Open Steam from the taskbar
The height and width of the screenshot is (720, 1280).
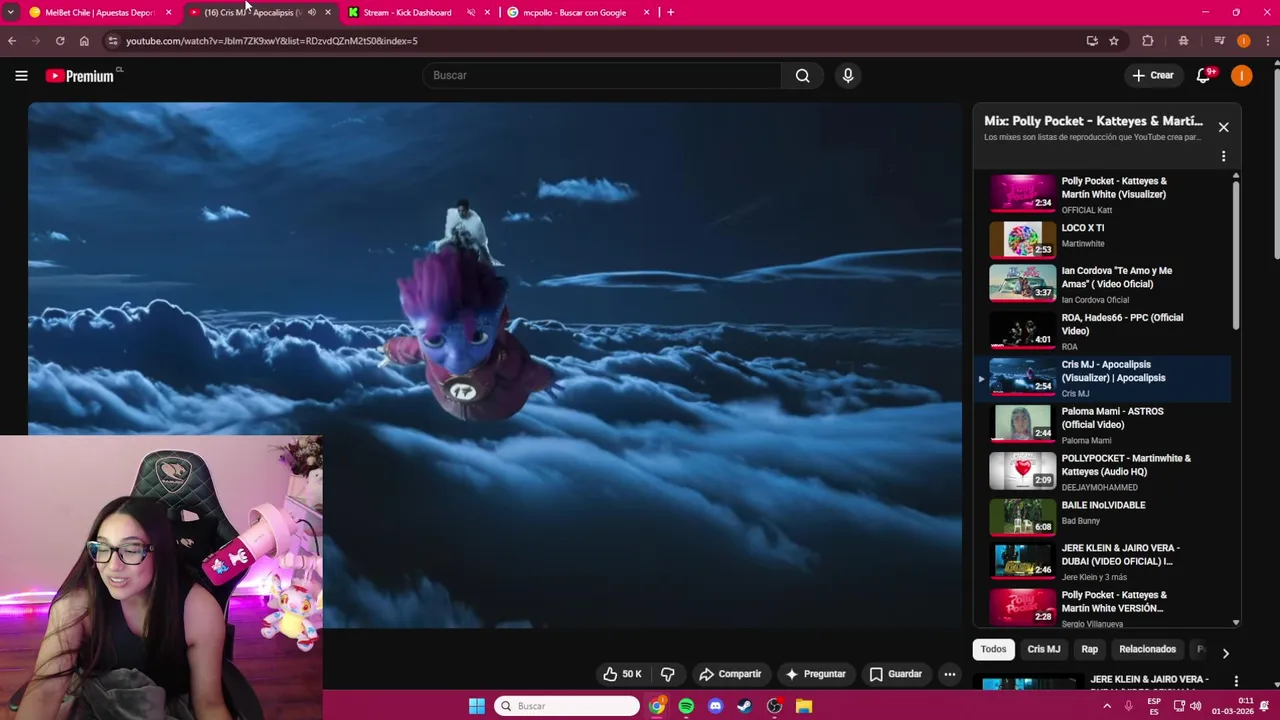(x=744, y=706)
